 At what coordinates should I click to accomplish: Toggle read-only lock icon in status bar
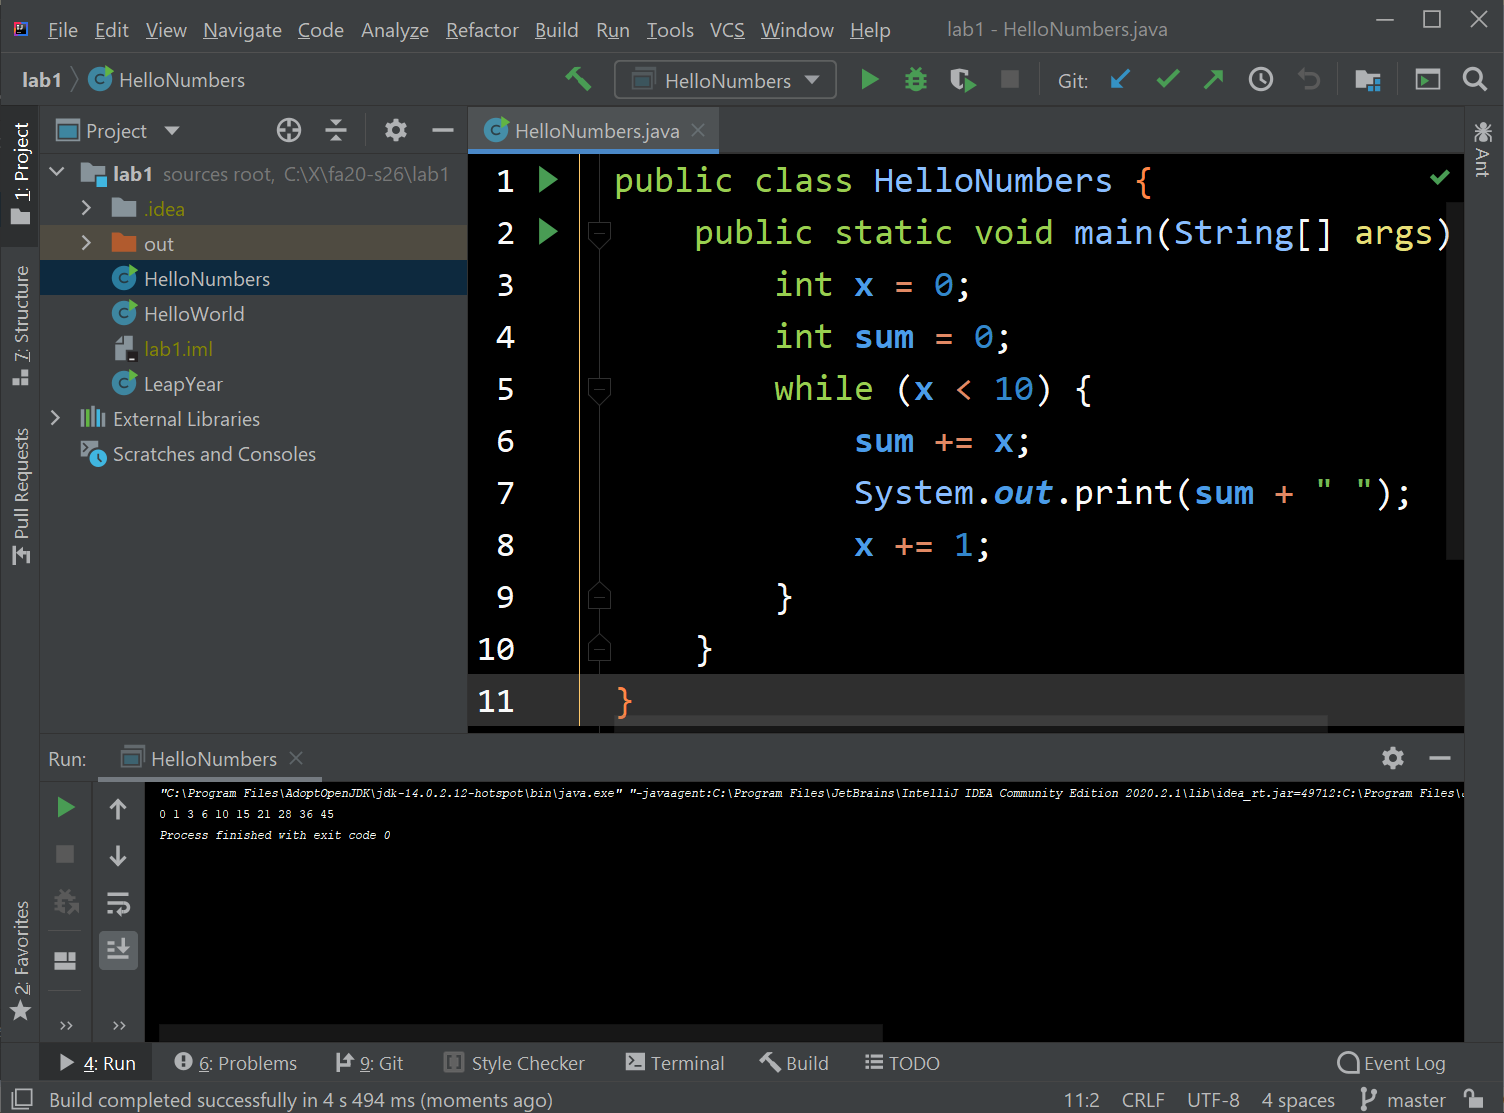1473,1098
